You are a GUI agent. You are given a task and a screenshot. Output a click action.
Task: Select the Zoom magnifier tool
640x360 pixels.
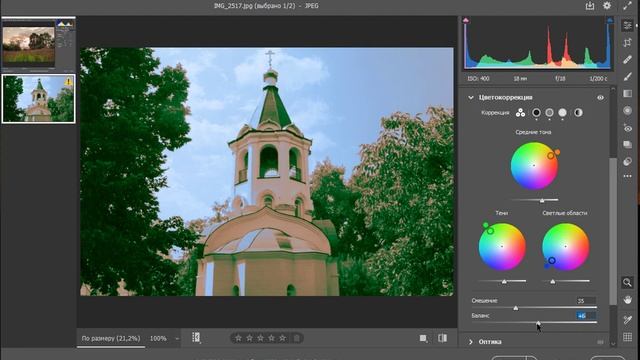[627, 282]
